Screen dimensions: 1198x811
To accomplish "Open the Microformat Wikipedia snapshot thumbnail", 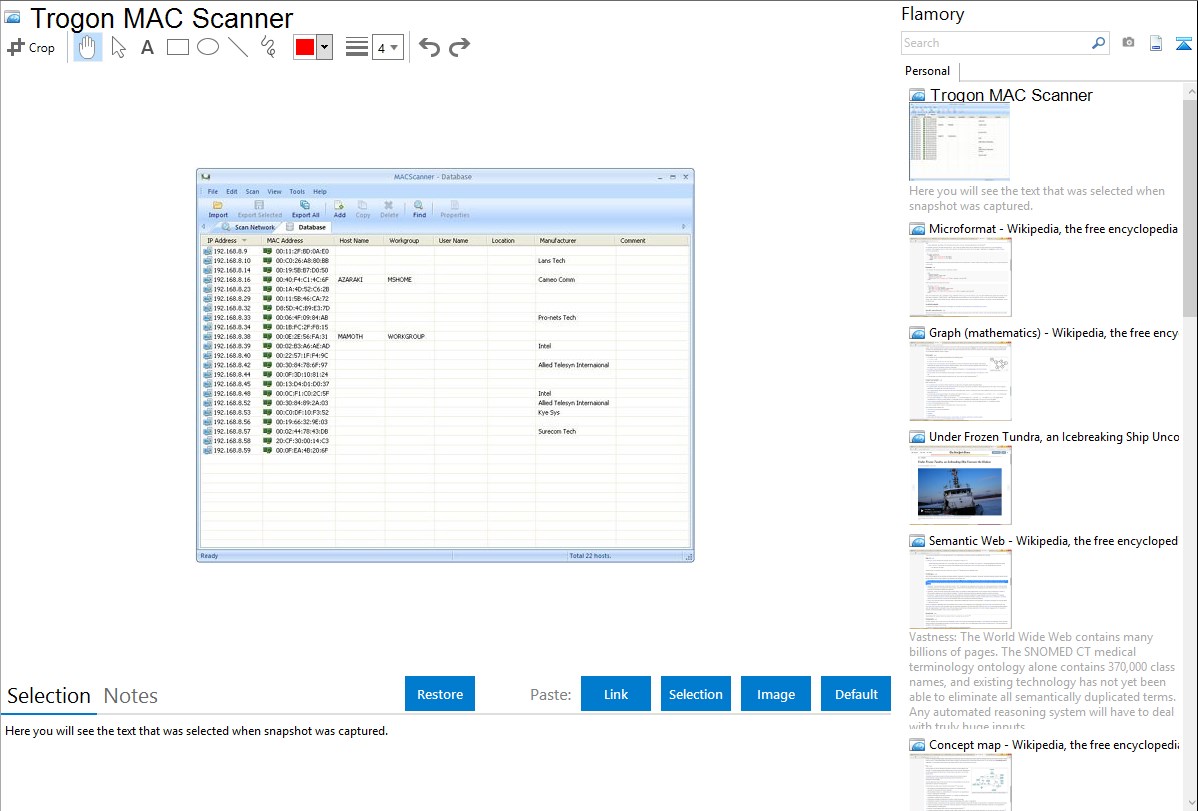I will [x=960, y=277].
